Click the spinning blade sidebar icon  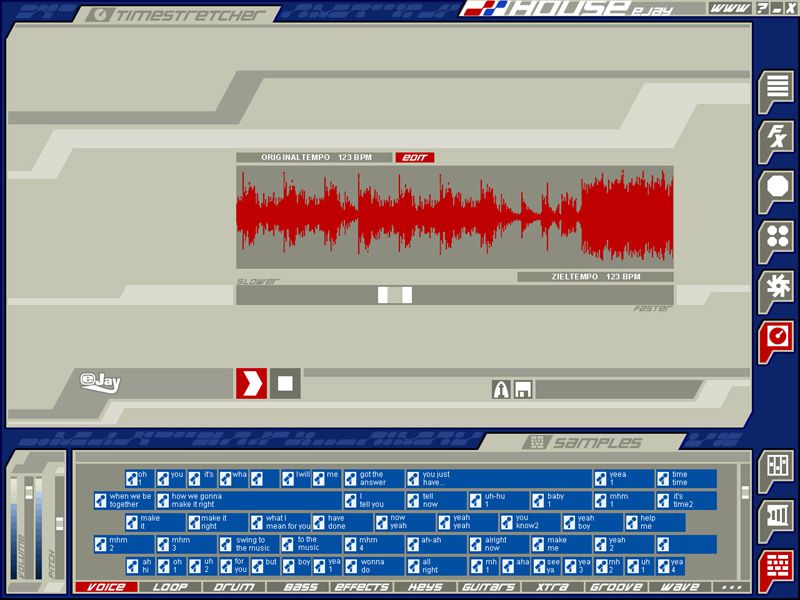click(776, 288)
